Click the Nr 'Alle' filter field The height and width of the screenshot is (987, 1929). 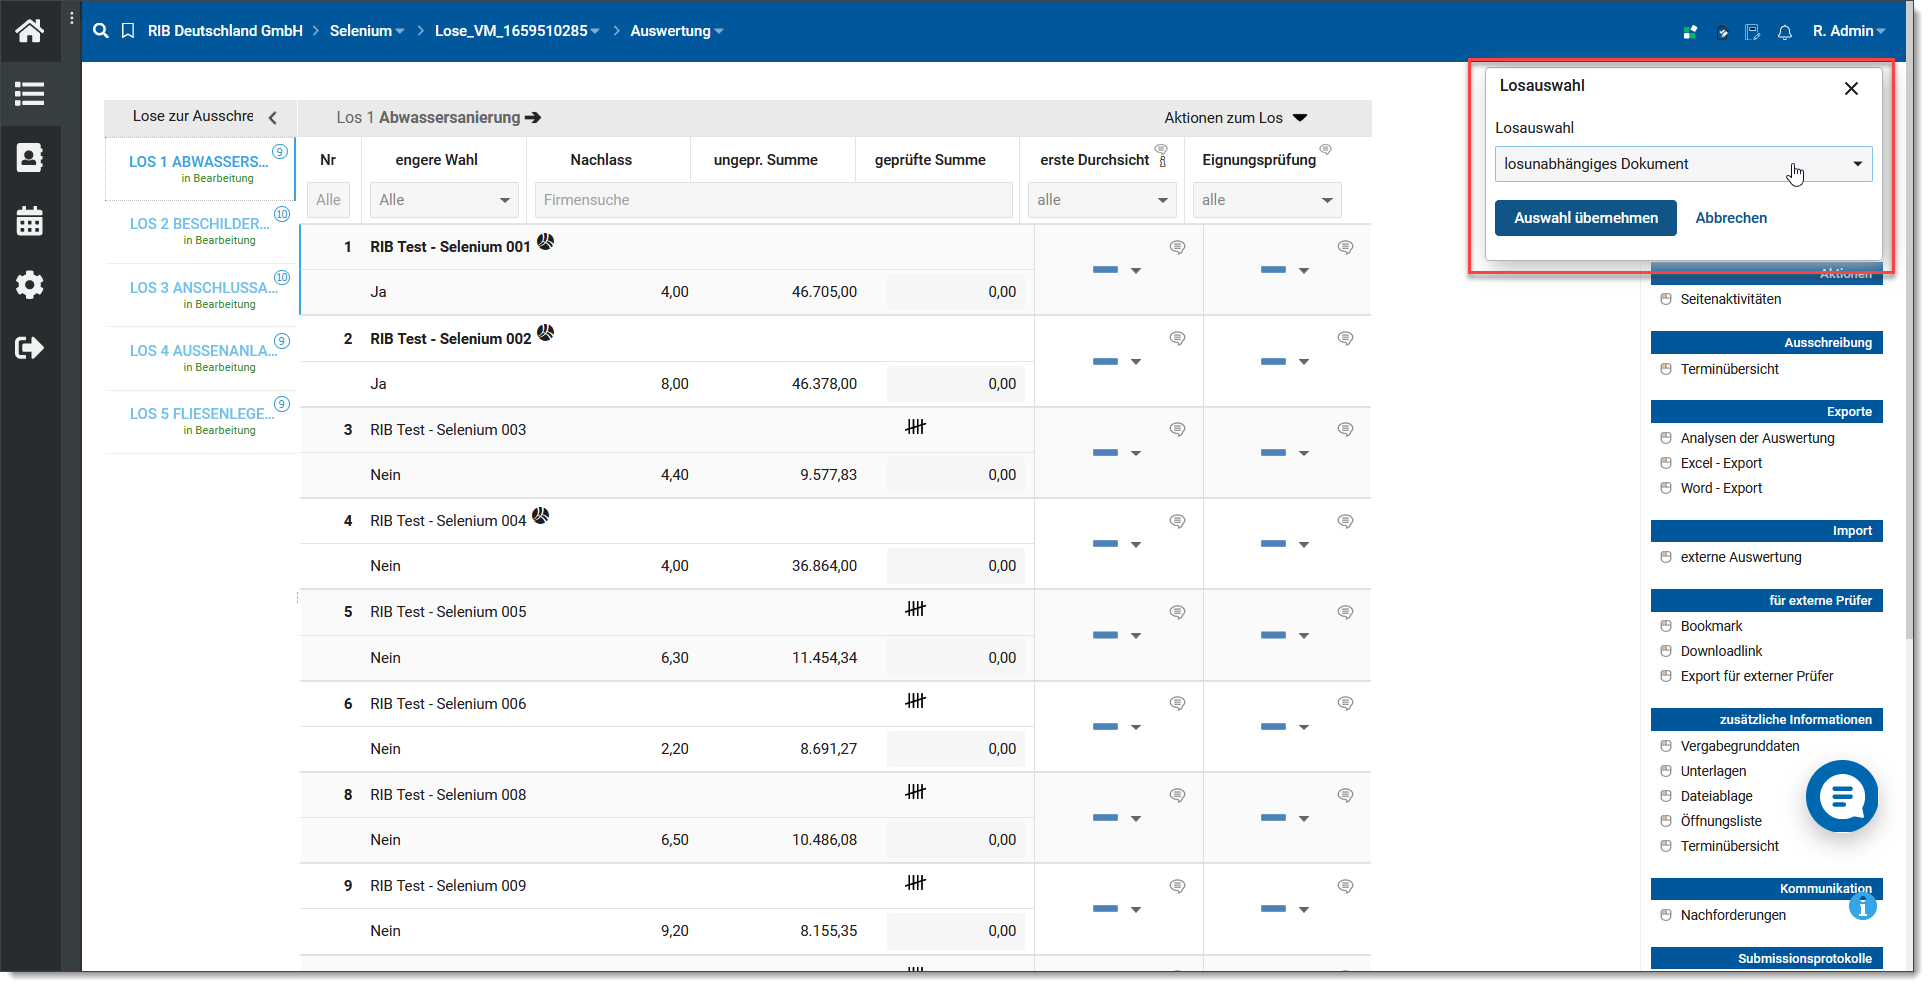[x=328, y=200]
